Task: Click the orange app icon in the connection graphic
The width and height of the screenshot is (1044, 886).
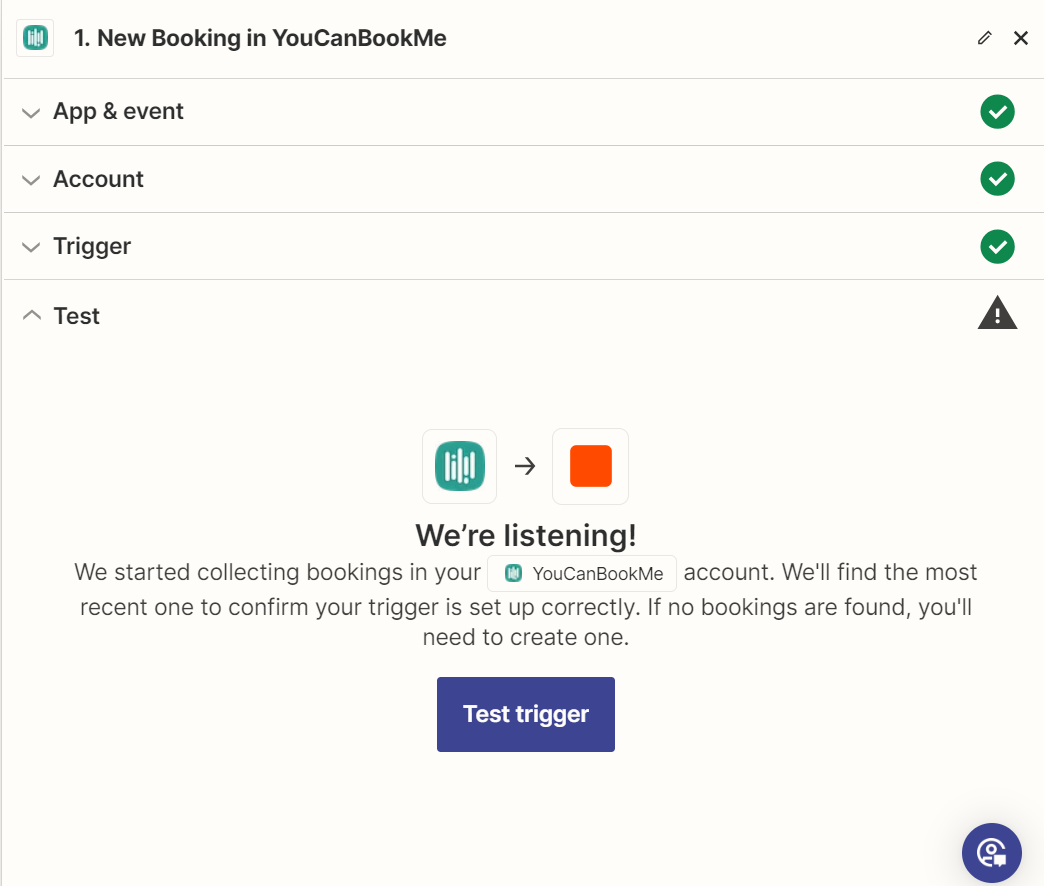Action: [x=590, y=466]
